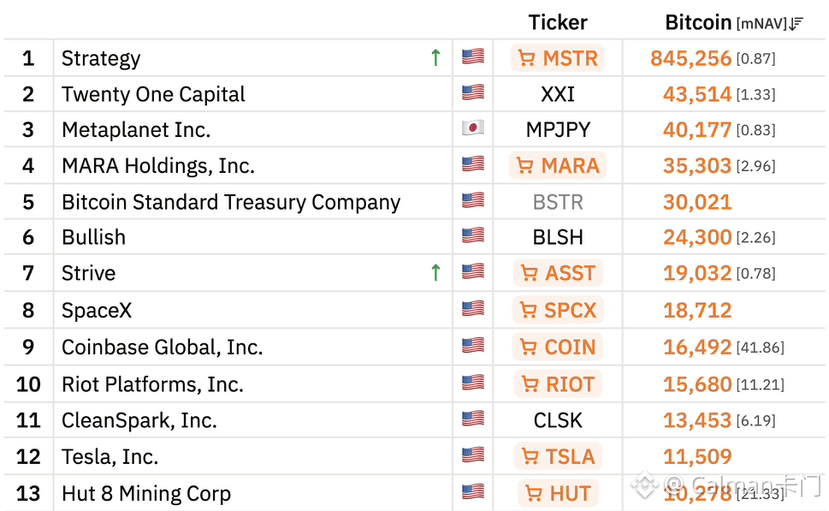829x511 pixels.
Task: Click the green up arrow next to Strategy
Action: pyautogui.click(x=436, y=57)
